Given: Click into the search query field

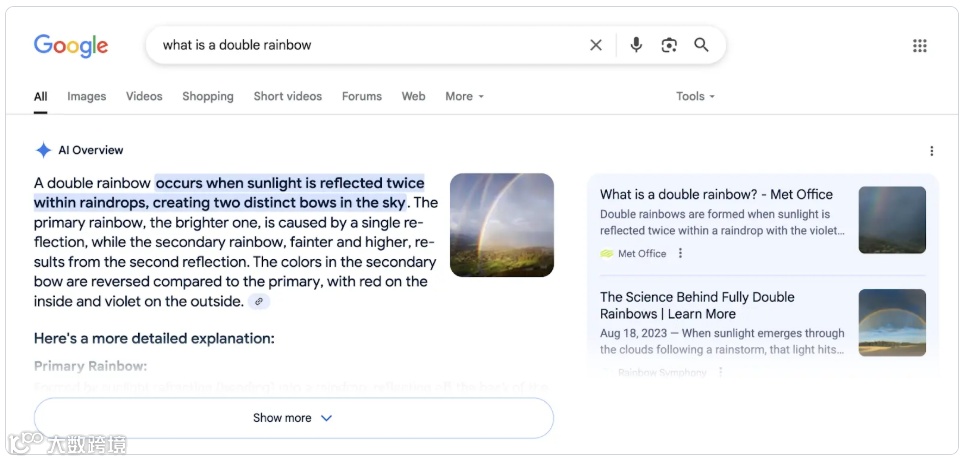Looking at the screenshot, I should click(x=370, y=45).
